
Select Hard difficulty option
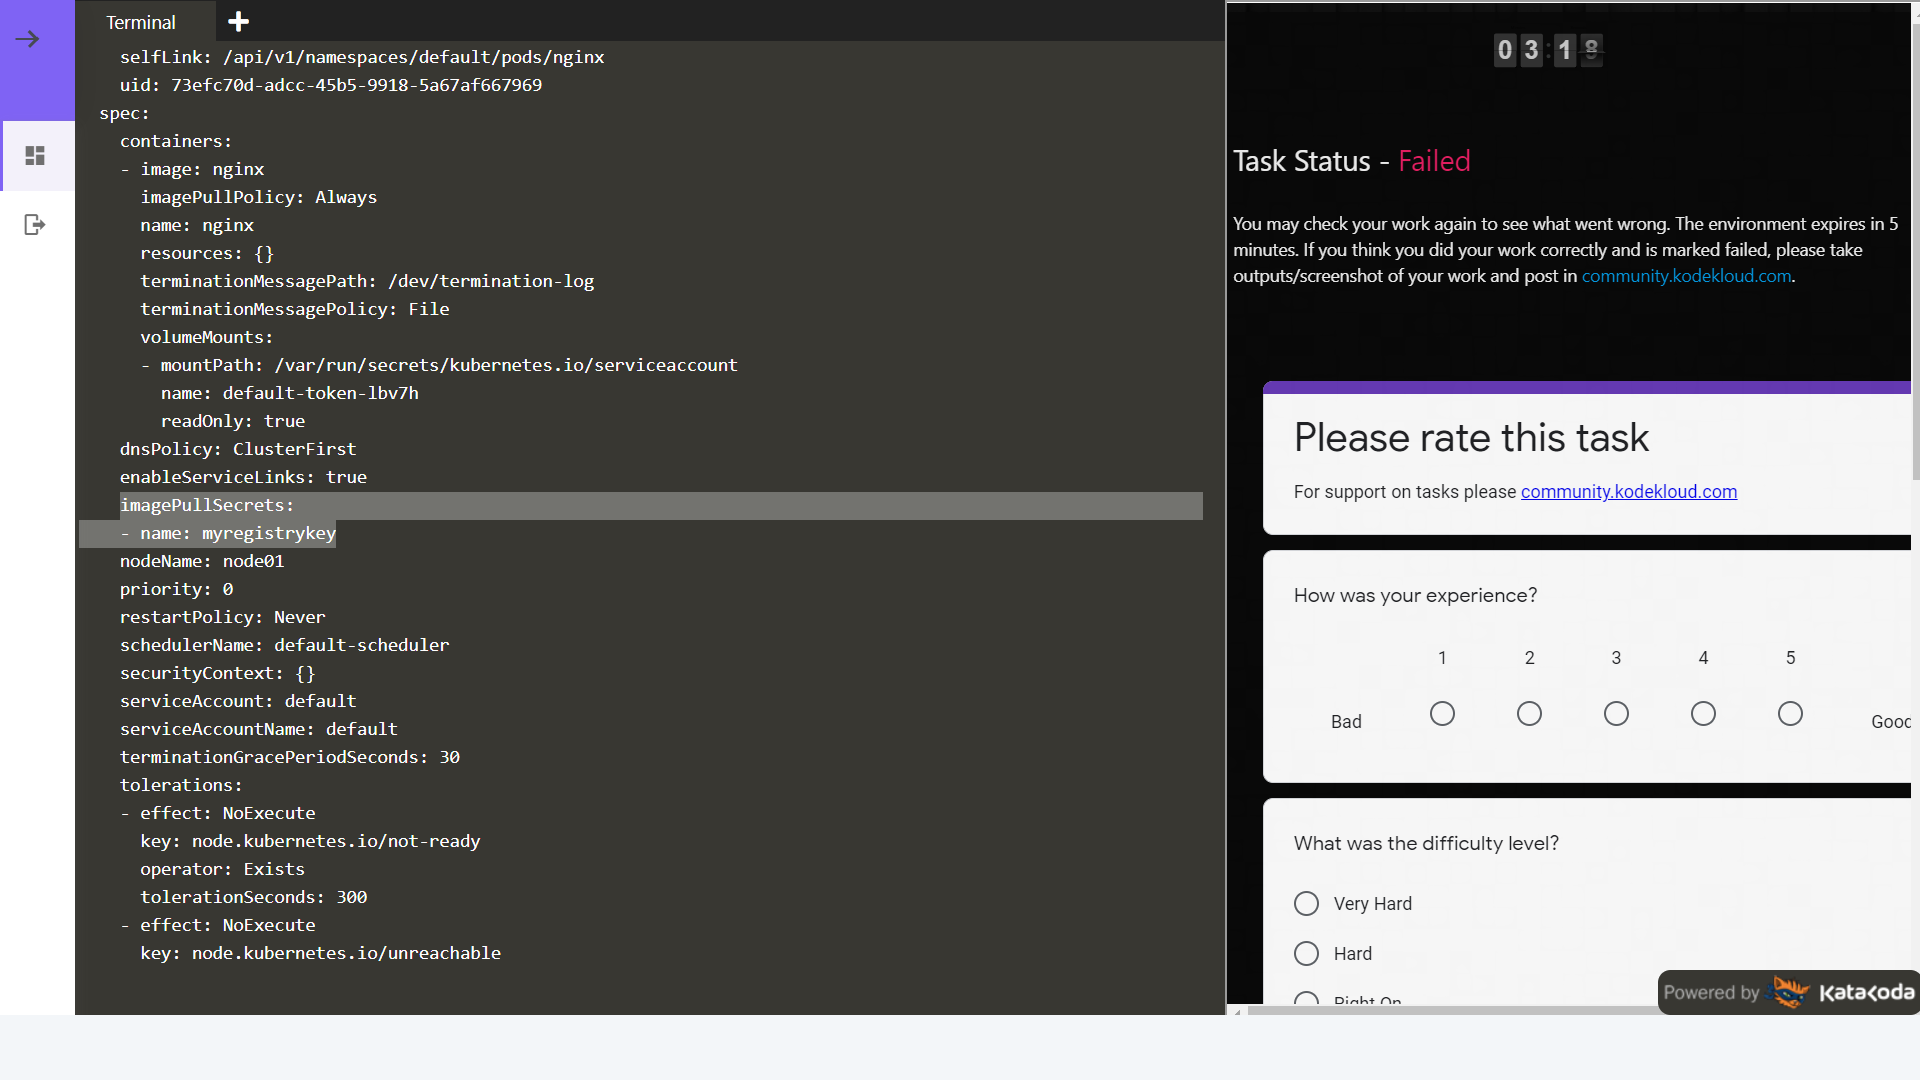pos(1306,954)
